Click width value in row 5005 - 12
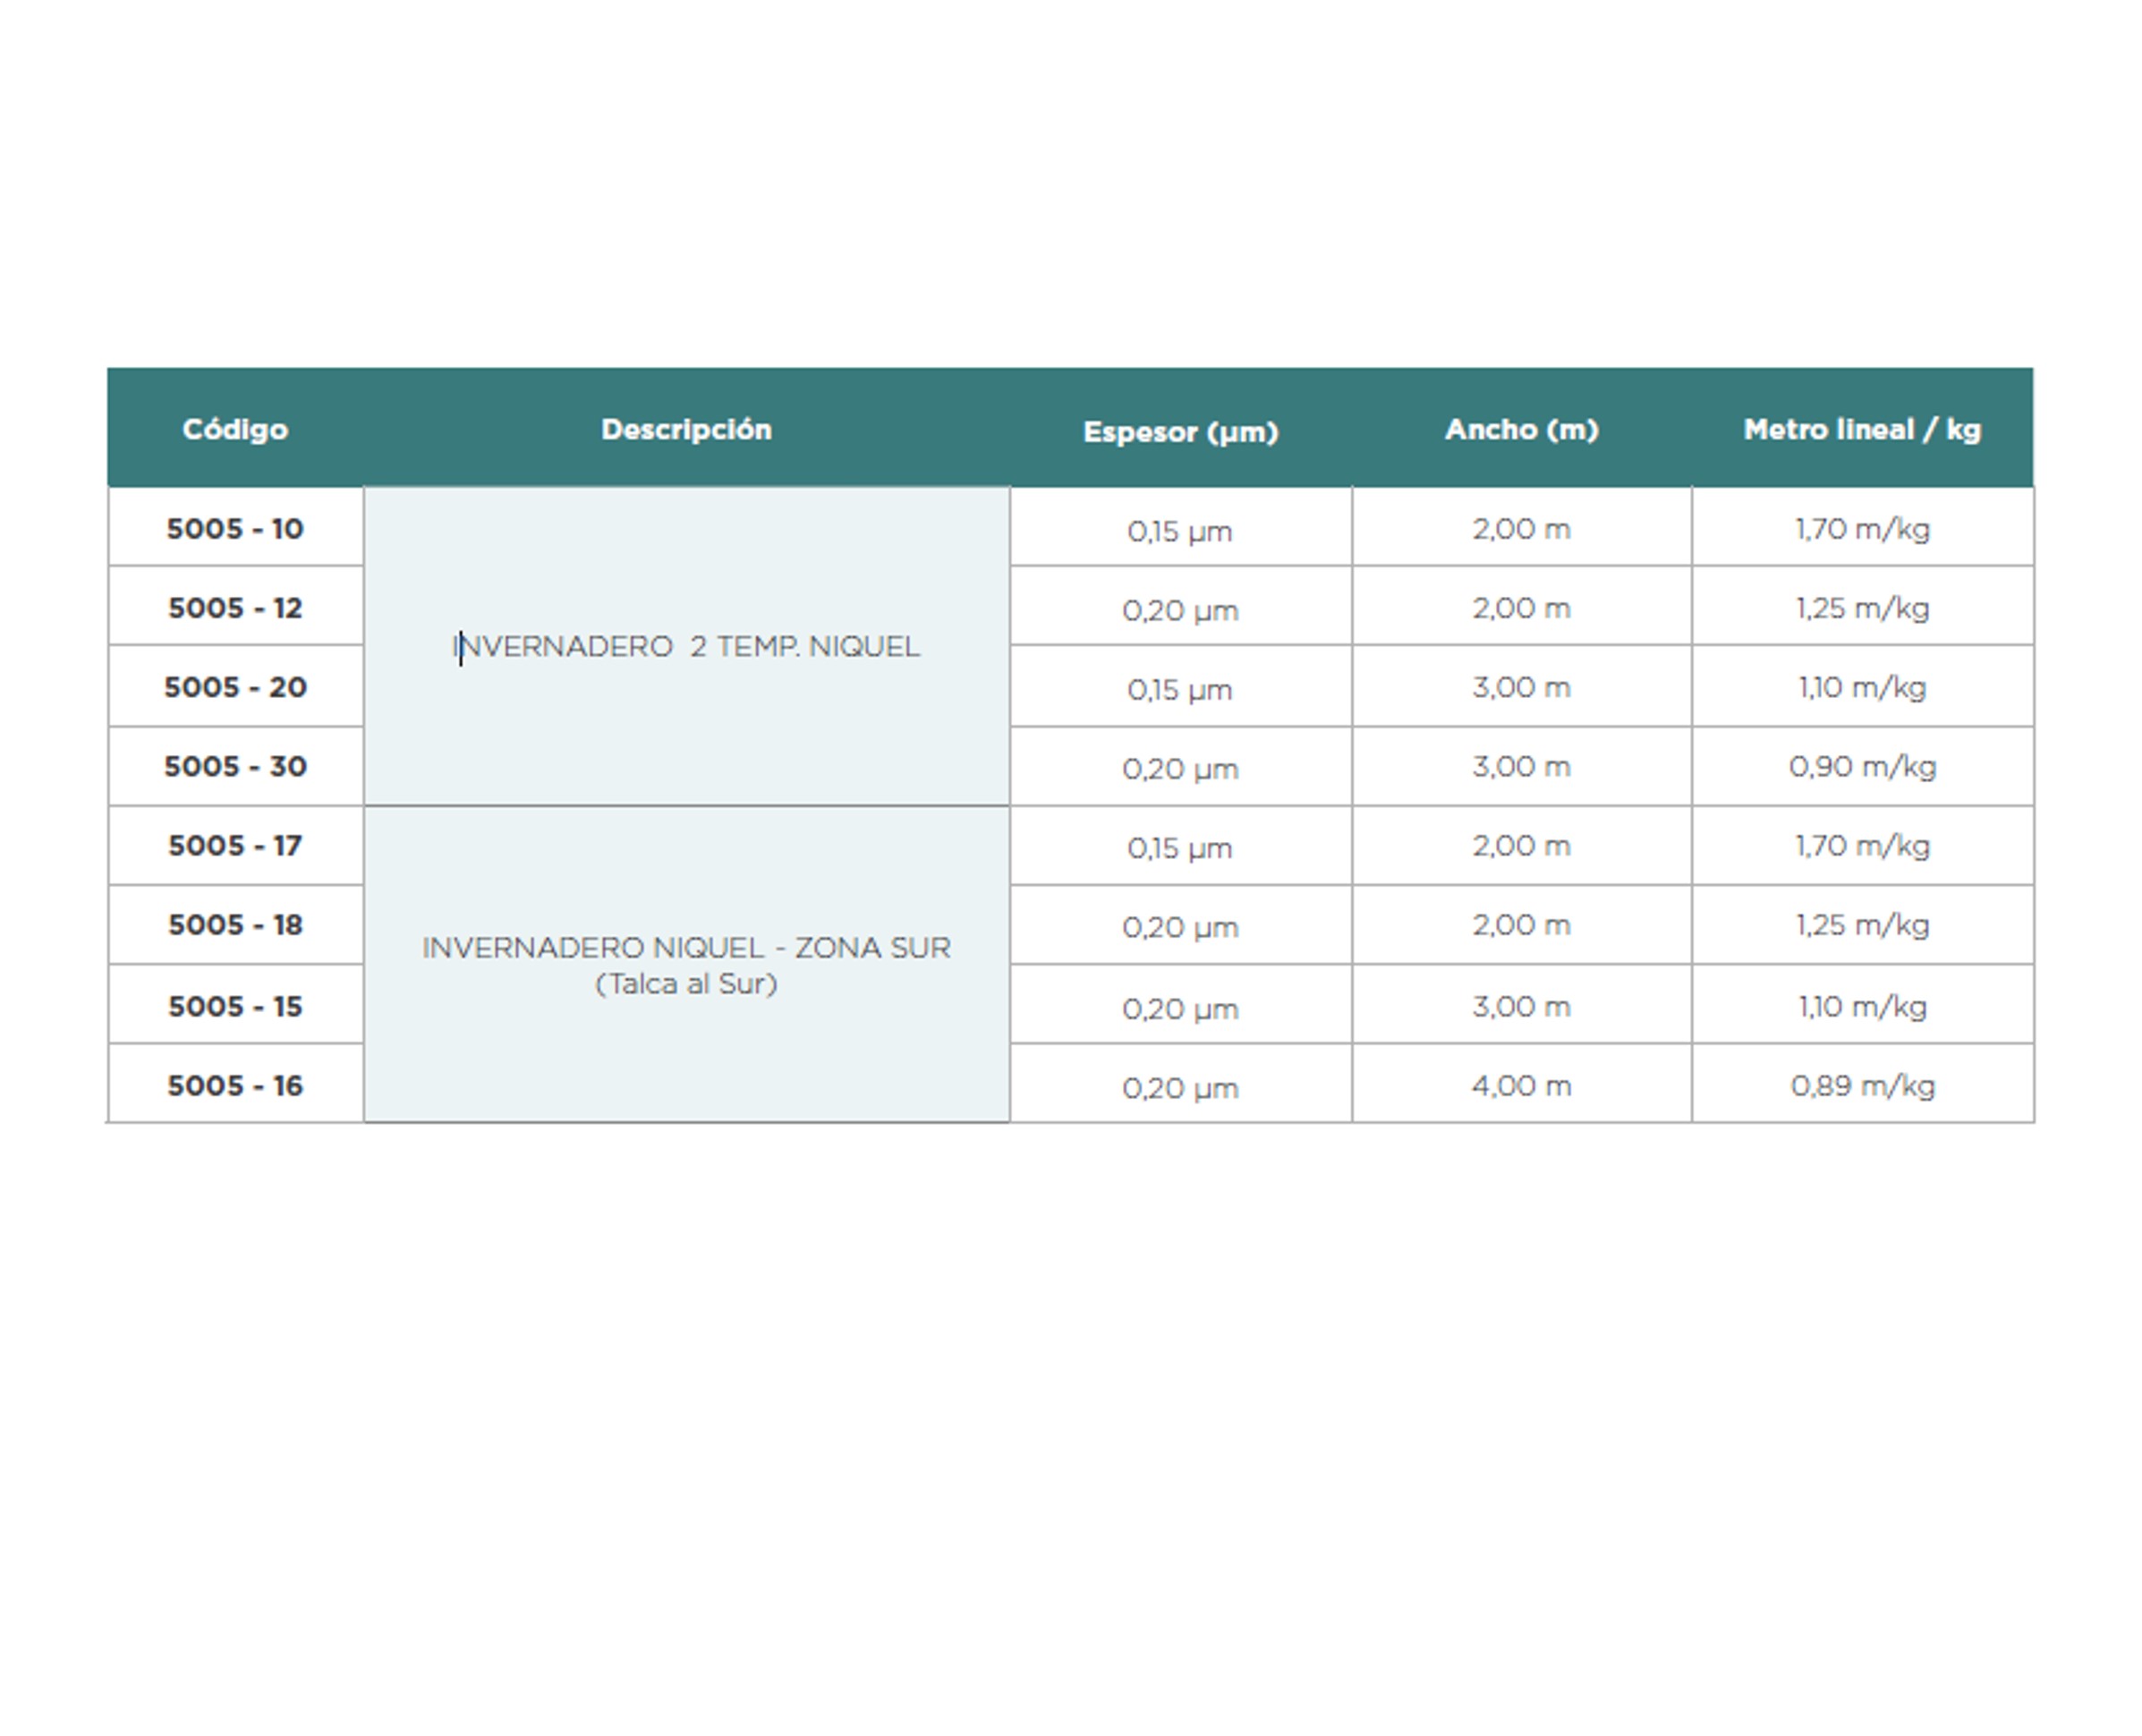This screenshot has width=2142, height=1736. coord(1521,607)
